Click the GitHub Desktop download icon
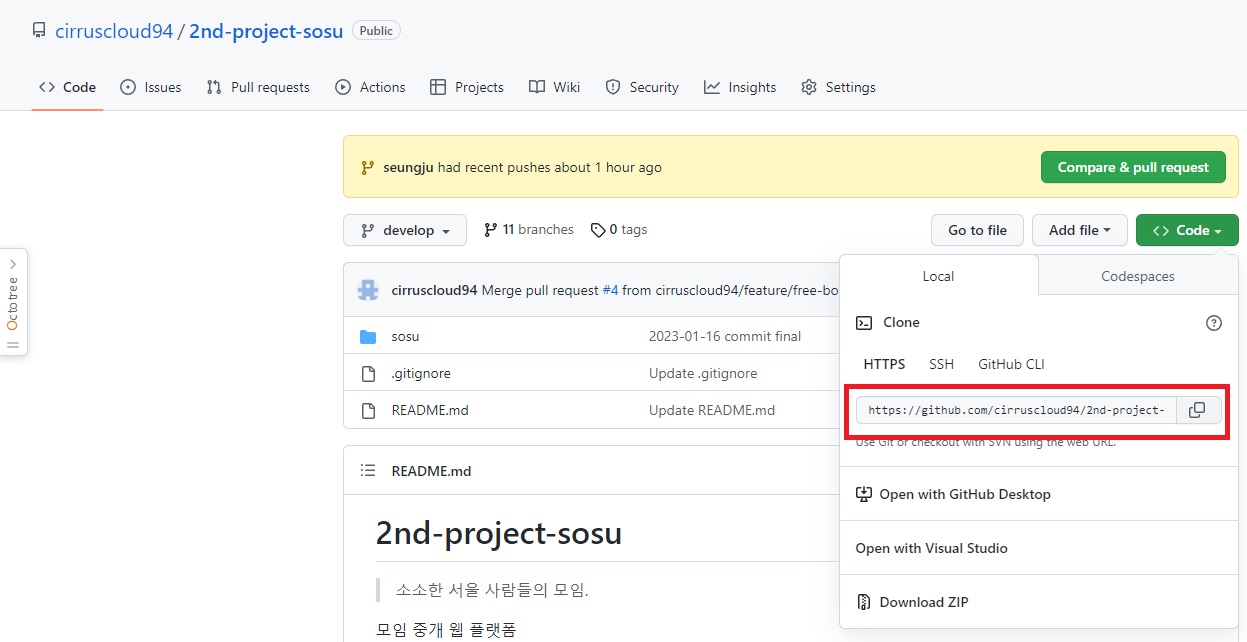This screenshot has width=1247, height=642. 864,494
